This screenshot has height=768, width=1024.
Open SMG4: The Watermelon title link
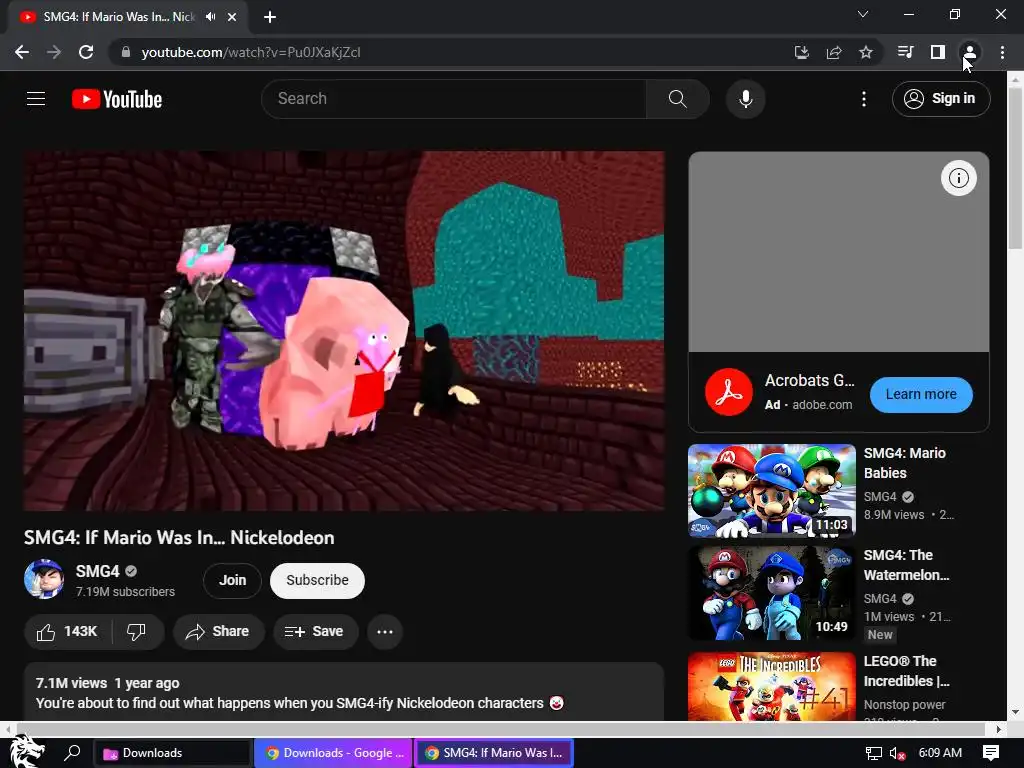tap(906, 565)
